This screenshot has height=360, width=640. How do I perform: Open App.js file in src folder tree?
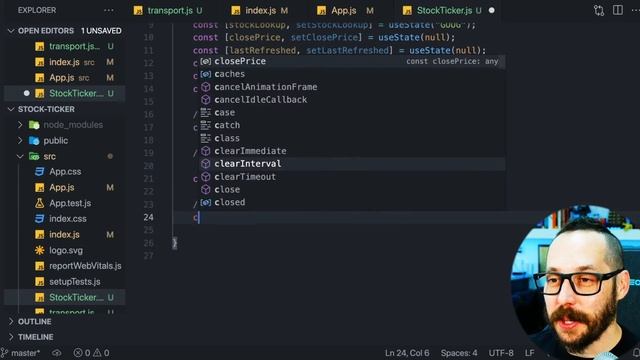point(62,188)
